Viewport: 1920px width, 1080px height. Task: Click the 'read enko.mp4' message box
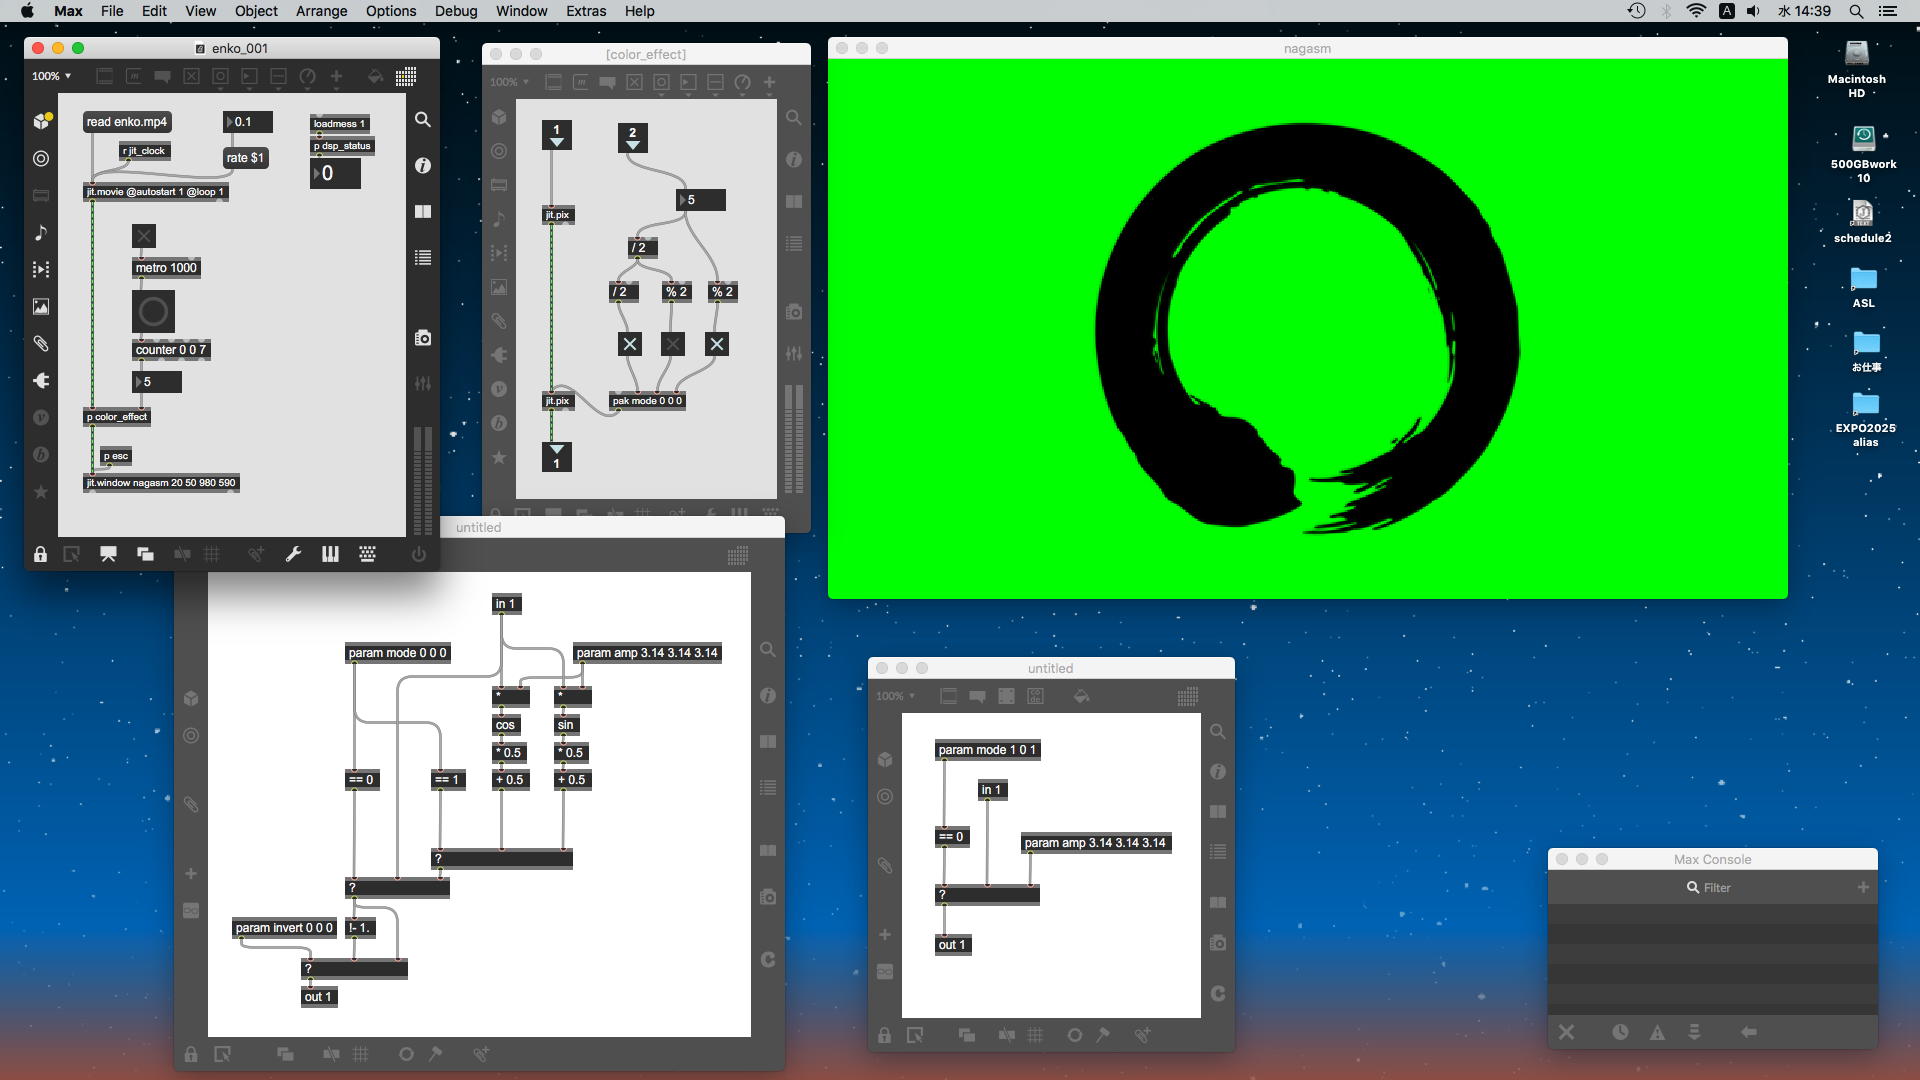coord(126,122)
